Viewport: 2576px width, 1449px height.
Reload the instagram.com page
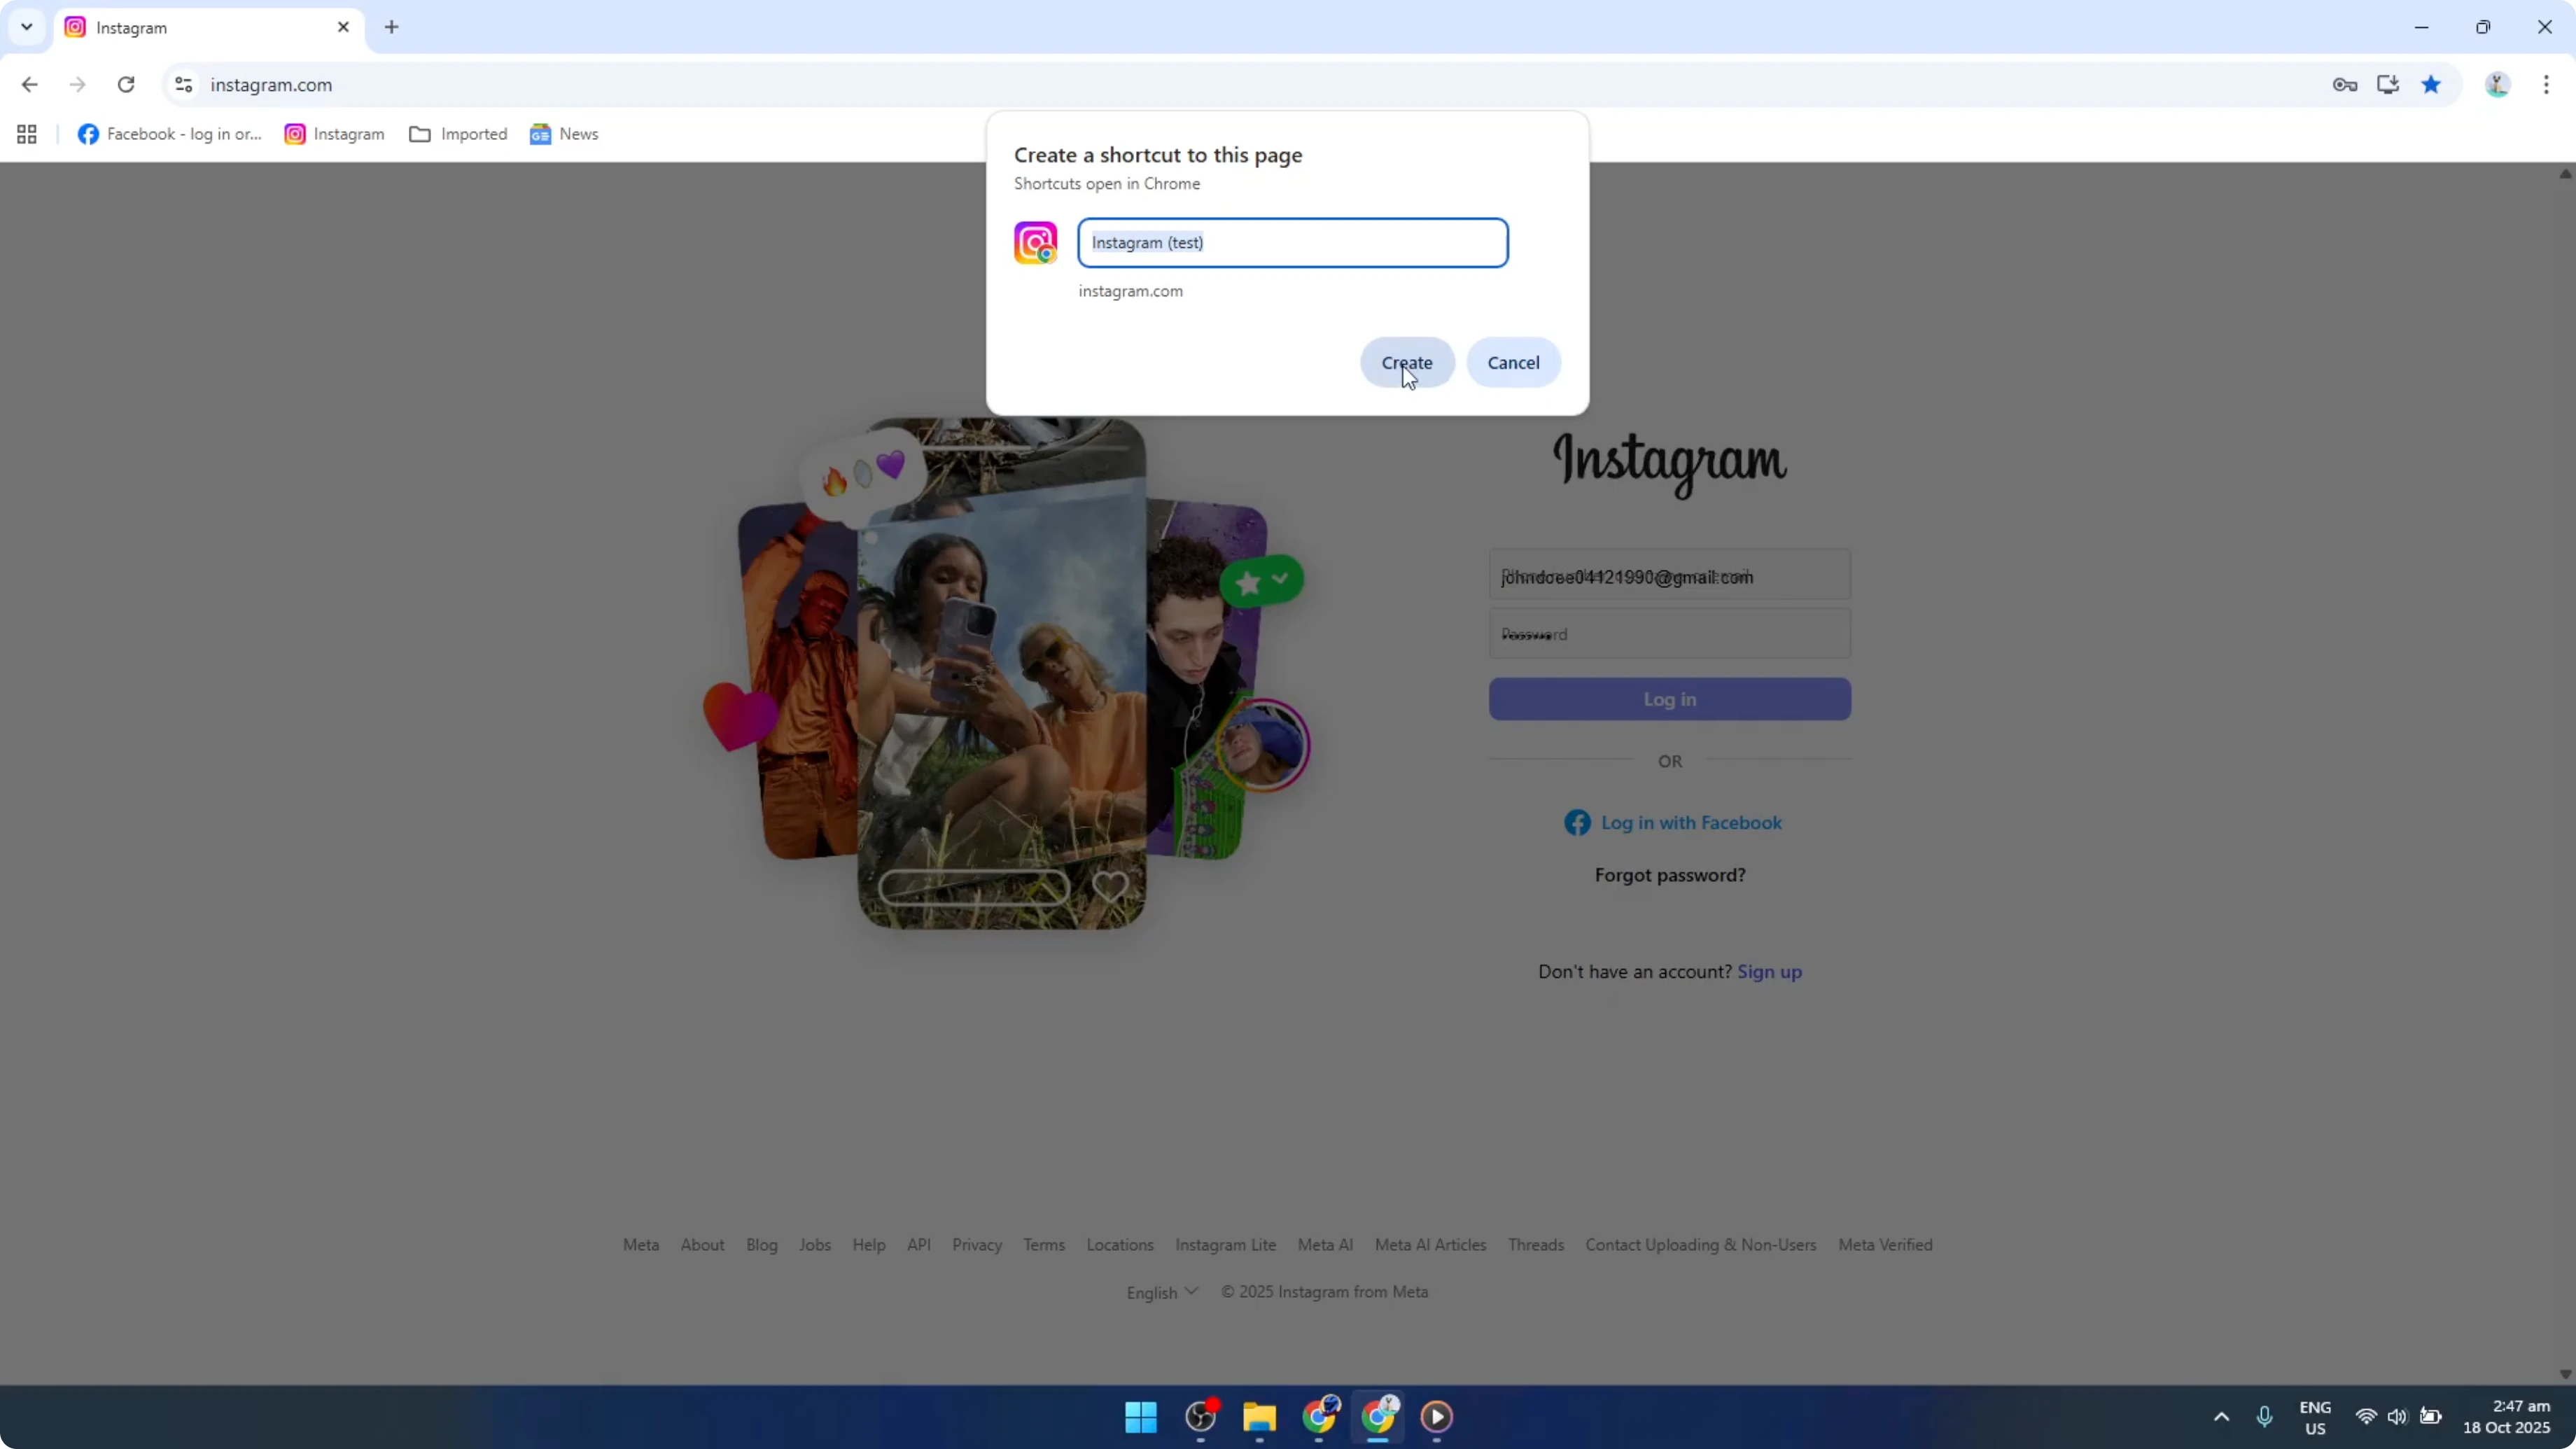(x=126, y=85)
